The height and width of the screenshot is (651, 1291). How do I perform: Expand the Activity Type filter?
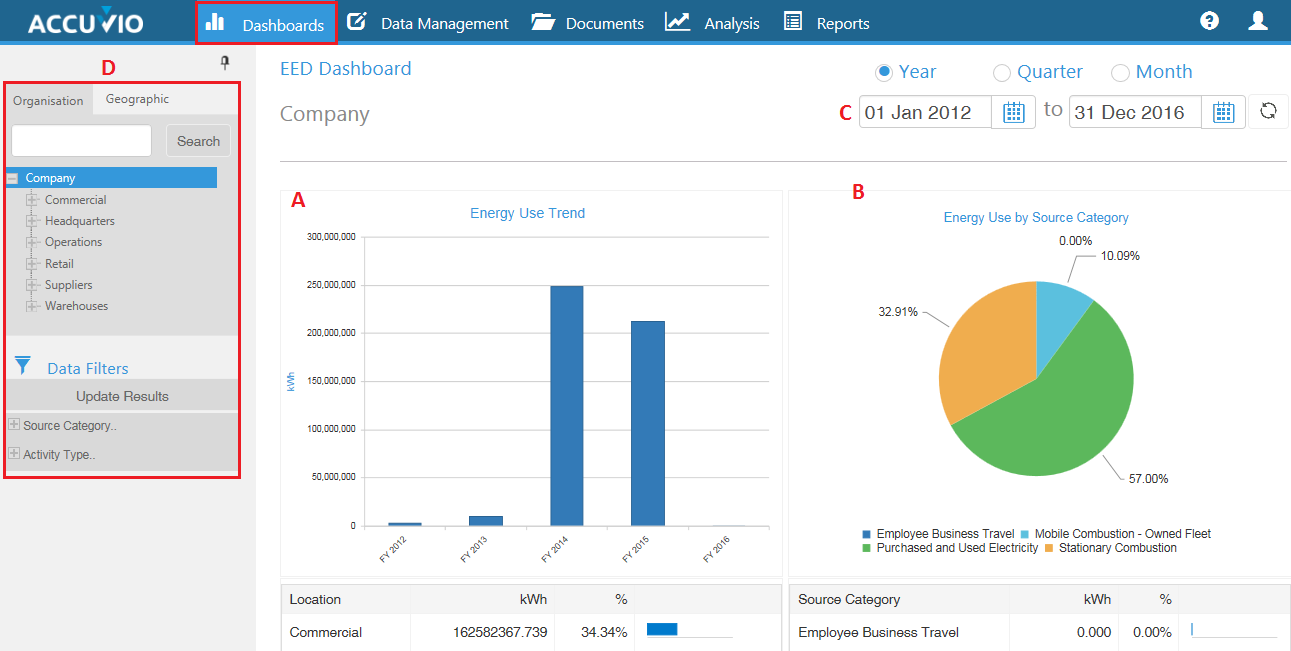tap(16, 454)
